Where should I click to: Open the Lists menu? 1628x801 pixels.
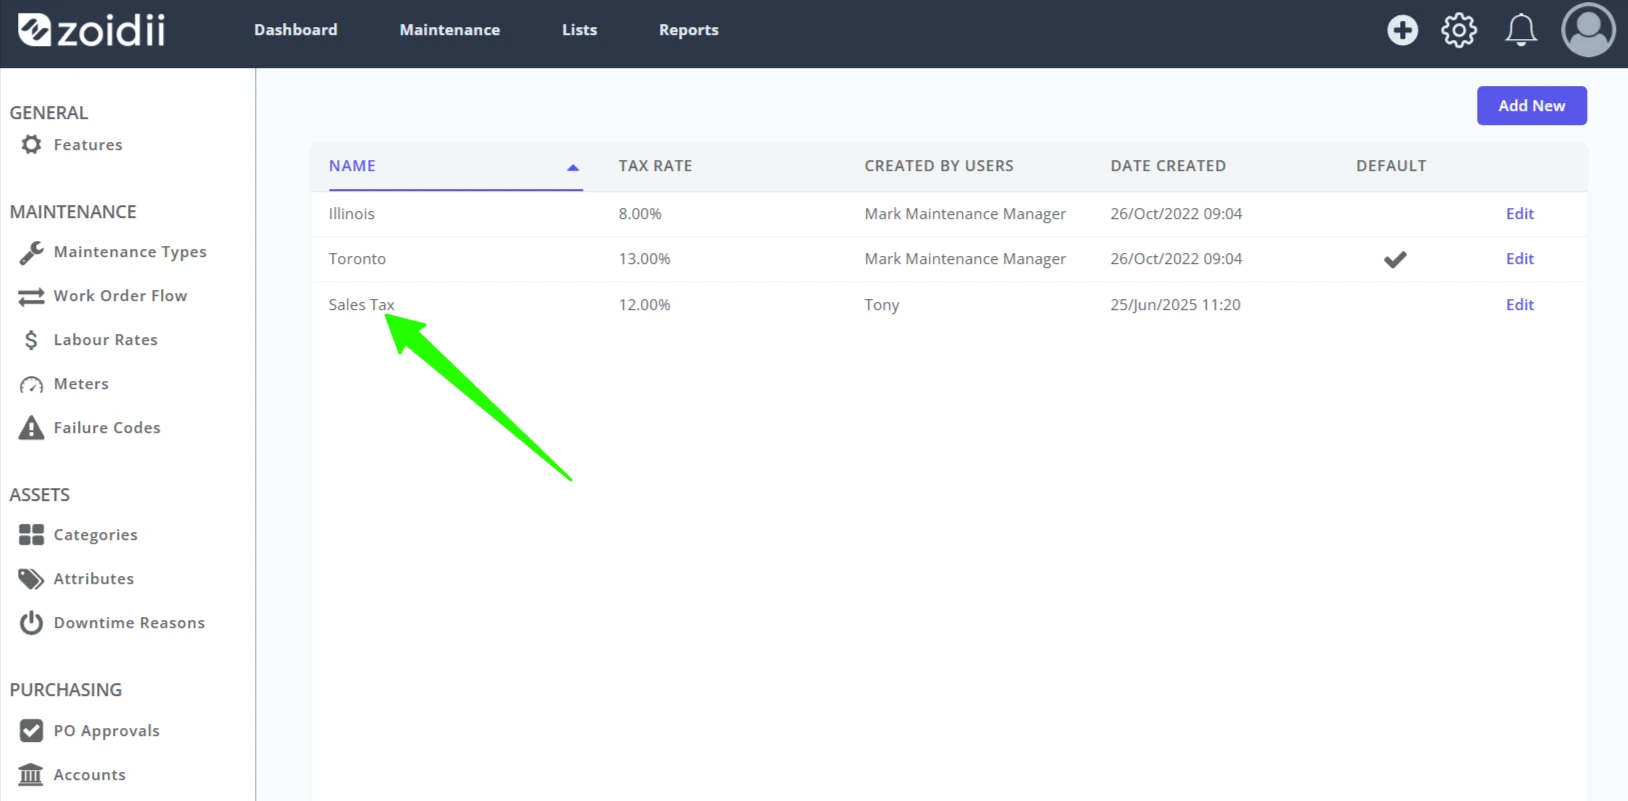[579, 30]
